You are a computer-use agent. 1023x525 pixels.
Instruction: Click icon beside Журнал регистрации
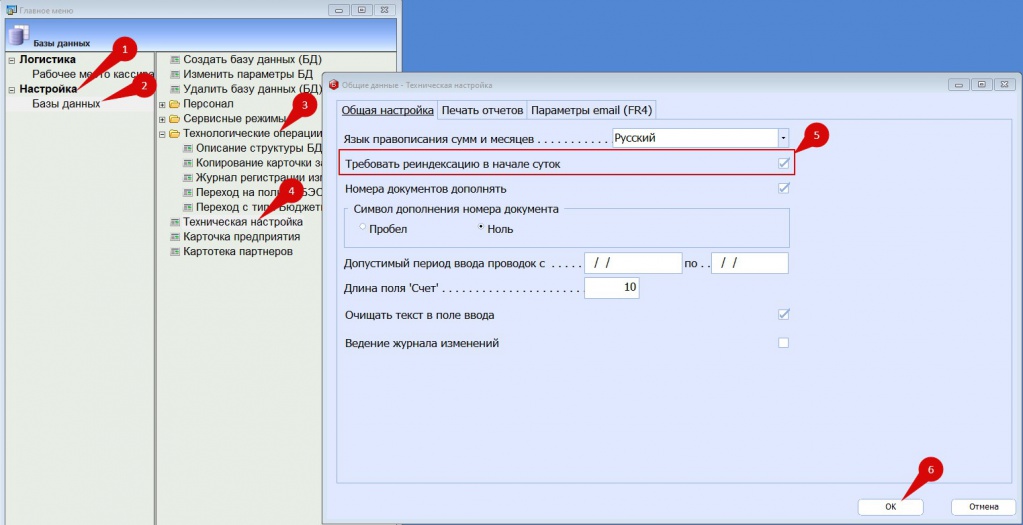pyautogui.click(x=188, y=177)
